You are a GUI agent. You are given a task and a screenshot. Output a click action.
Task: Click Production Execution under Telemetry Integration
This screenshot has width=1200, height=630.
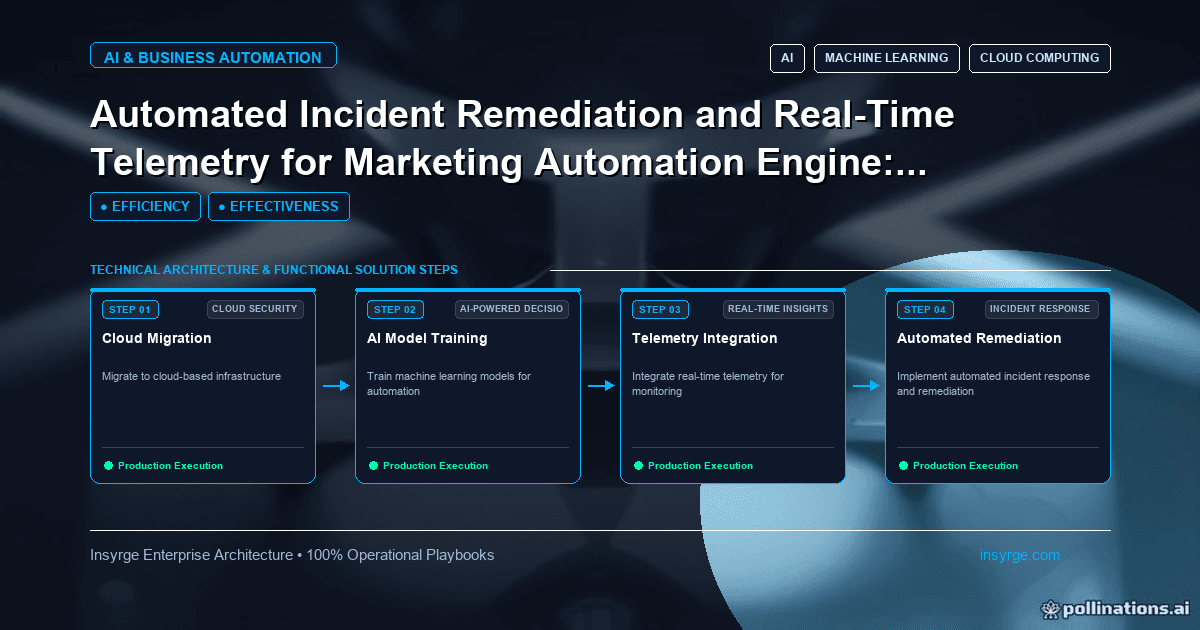pos(700,466)
